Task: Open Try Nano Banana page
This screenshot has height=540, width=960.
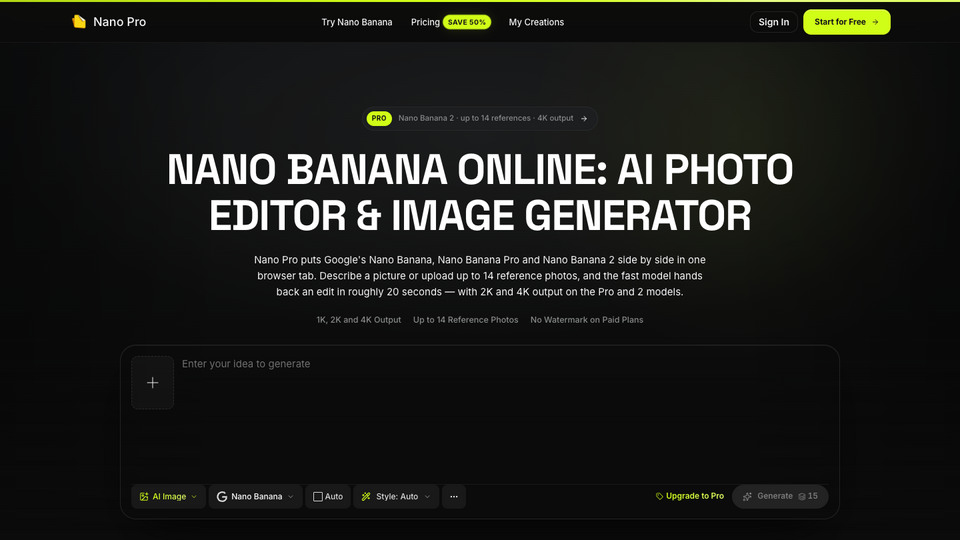Action: click(x=357, y=22)
